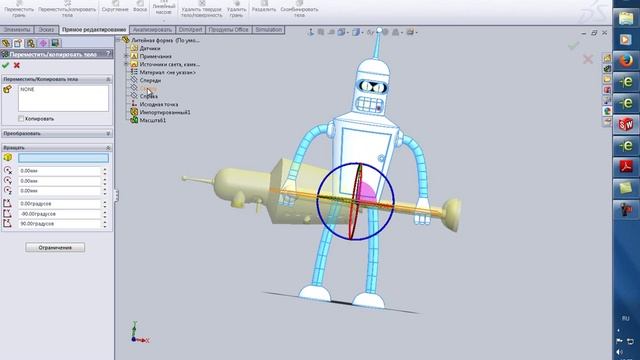Viewport: 640px width, 360px height.
Task: Select the Импортированный1 feature
Action: (165, 112)
